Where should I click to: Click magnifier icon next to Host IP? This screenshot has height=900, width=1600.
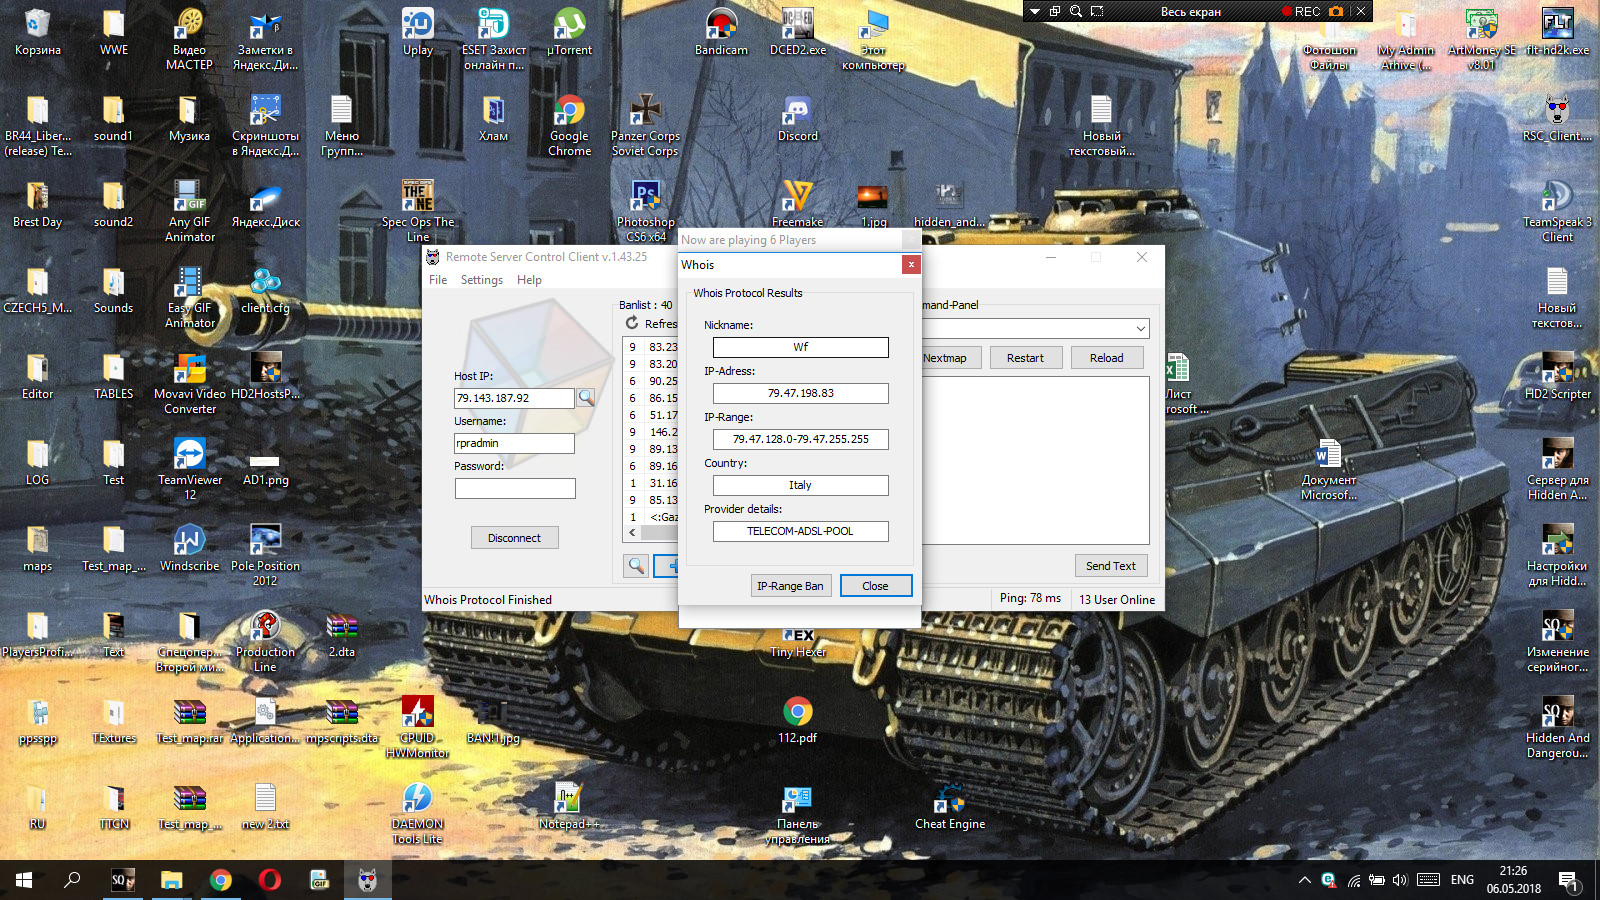click(586, 398)
